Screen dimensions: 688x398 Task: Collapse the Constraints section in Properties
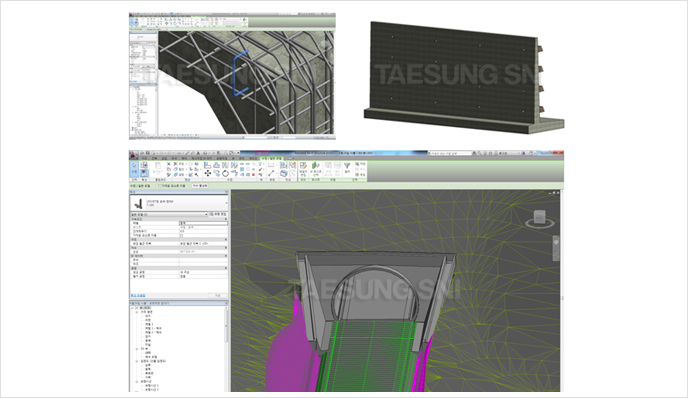pos(226,219)
